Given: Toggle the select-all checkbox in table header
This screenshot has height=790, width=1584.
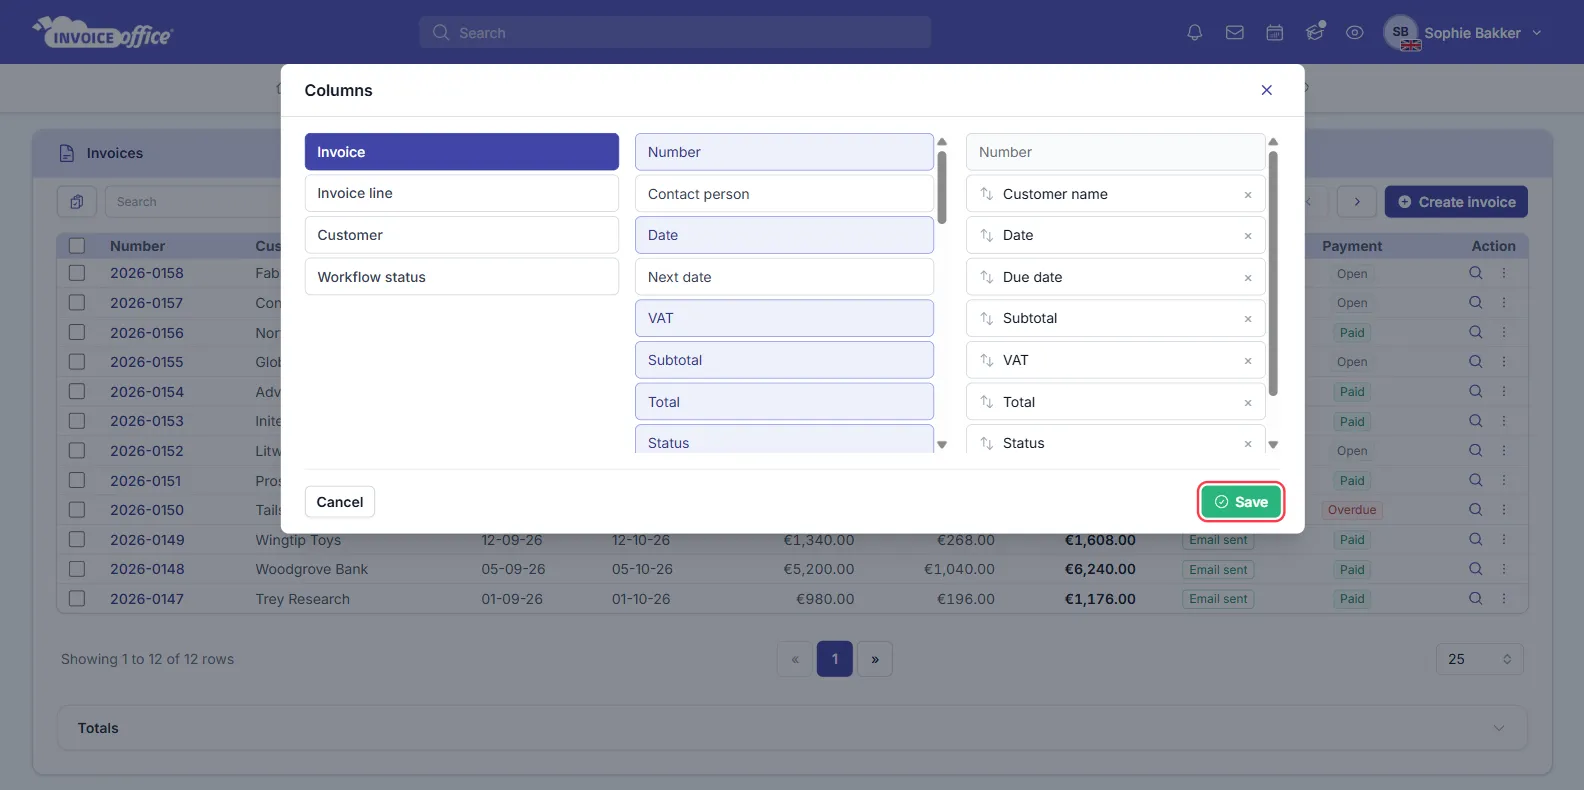Looking at the screenshot, I should click(x=77, y=246).
